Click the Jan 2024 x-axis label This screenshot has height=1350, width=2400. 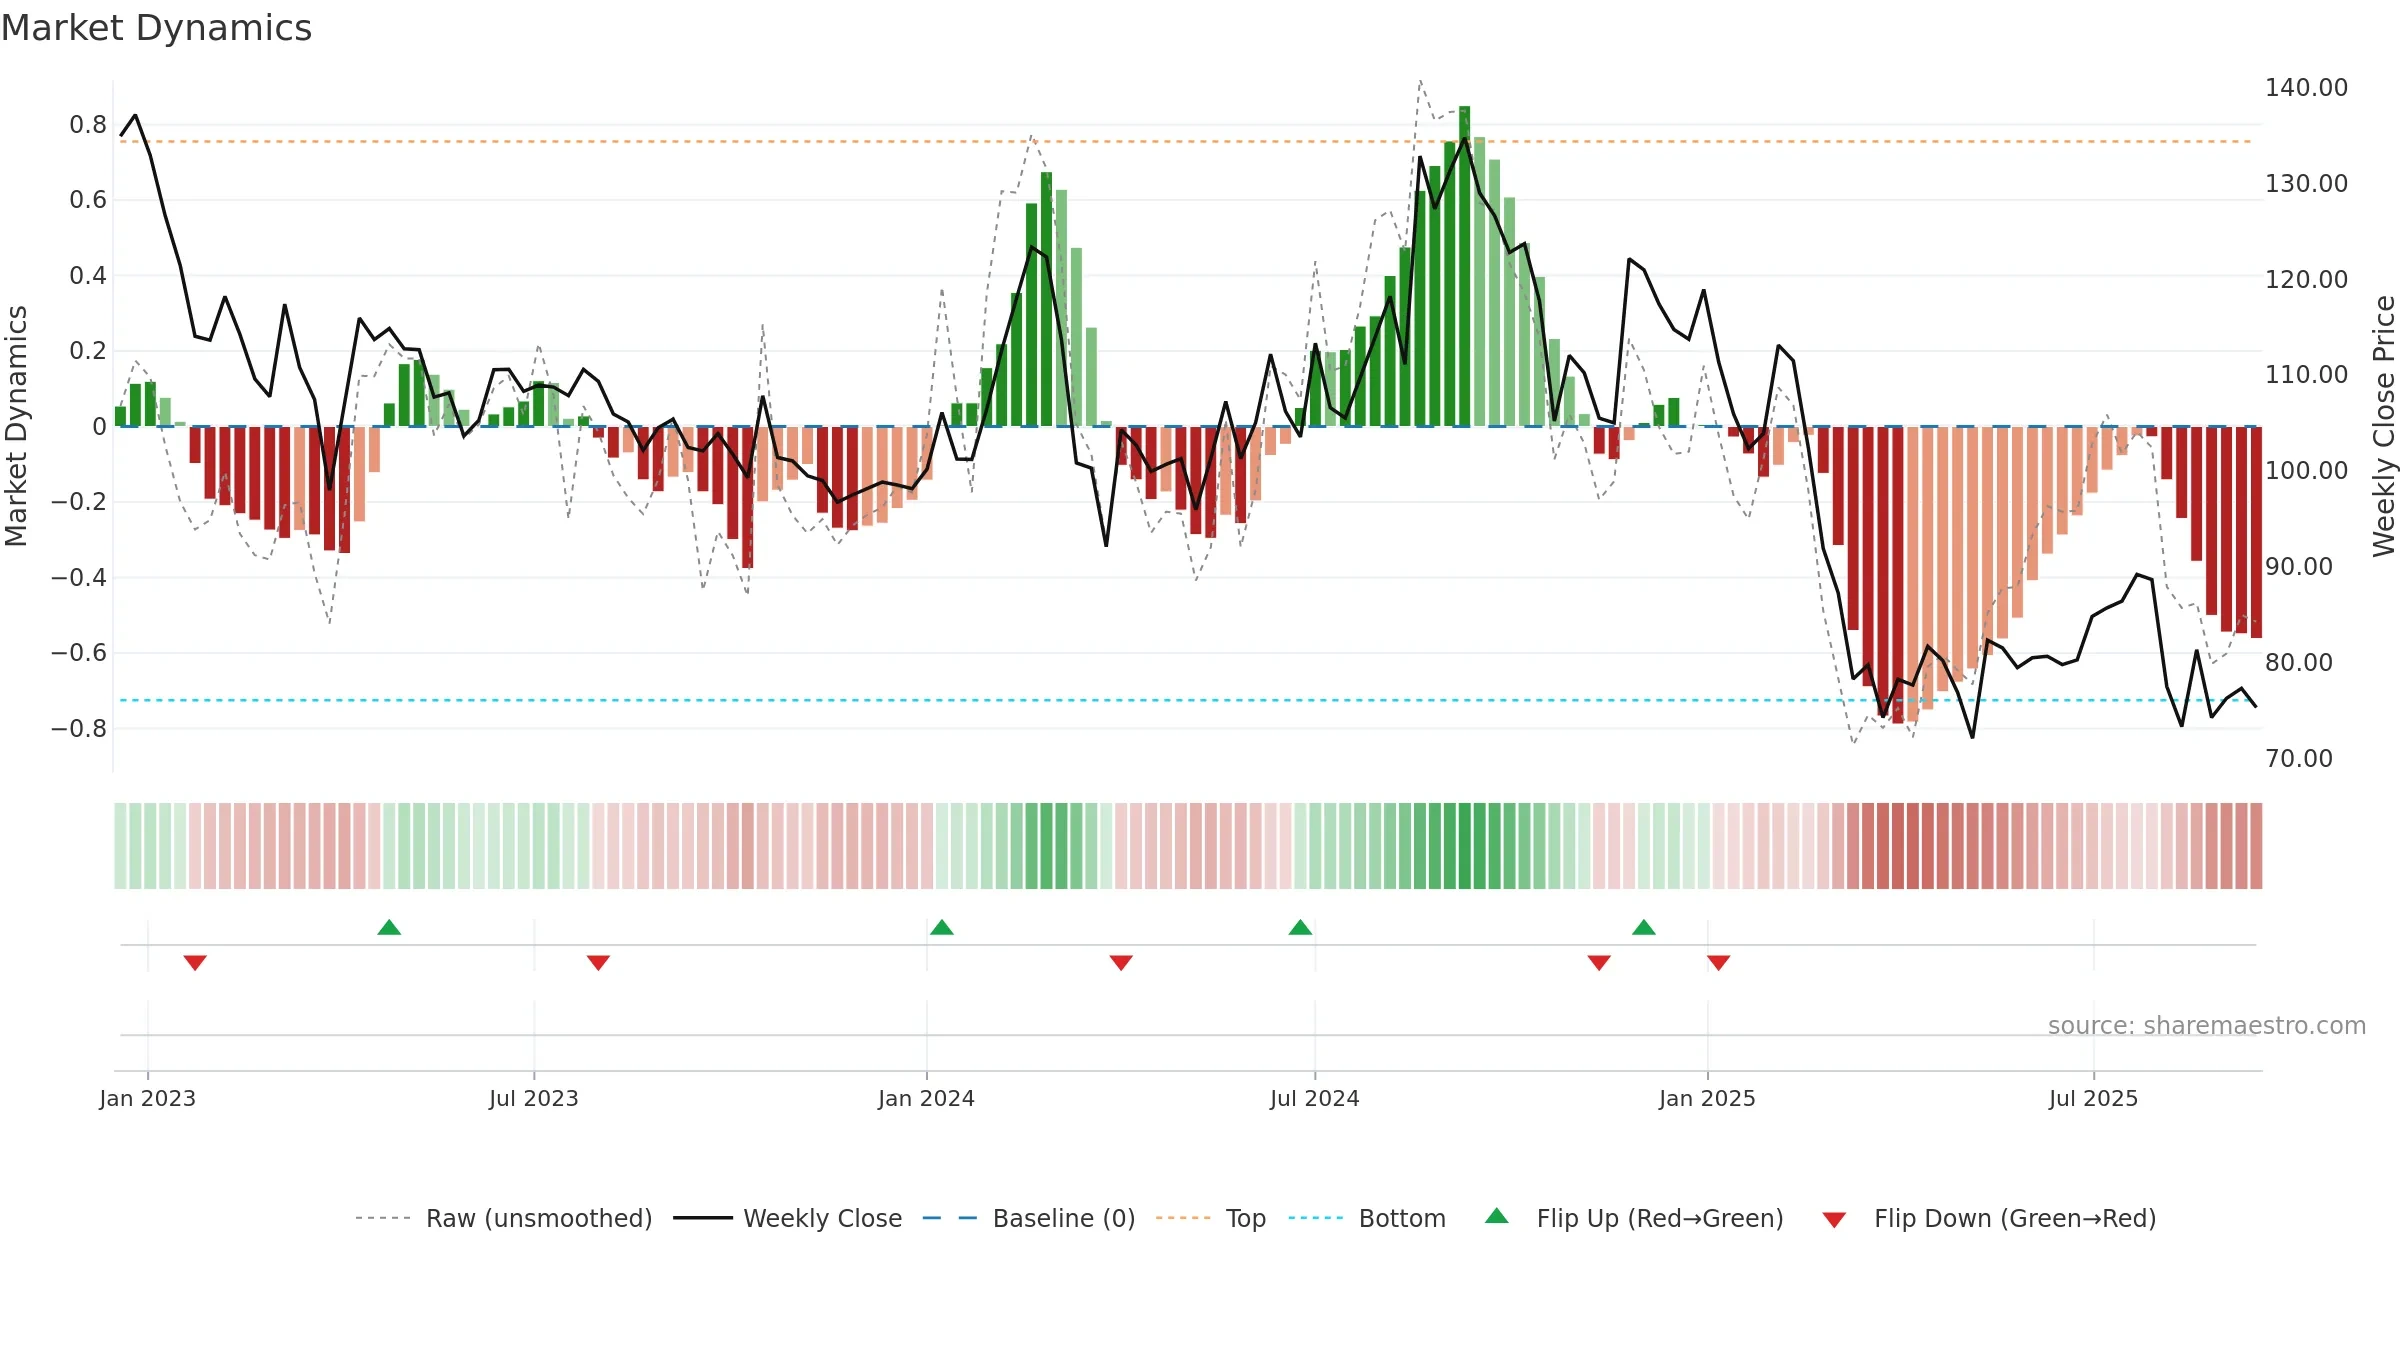coord(927,1098)
